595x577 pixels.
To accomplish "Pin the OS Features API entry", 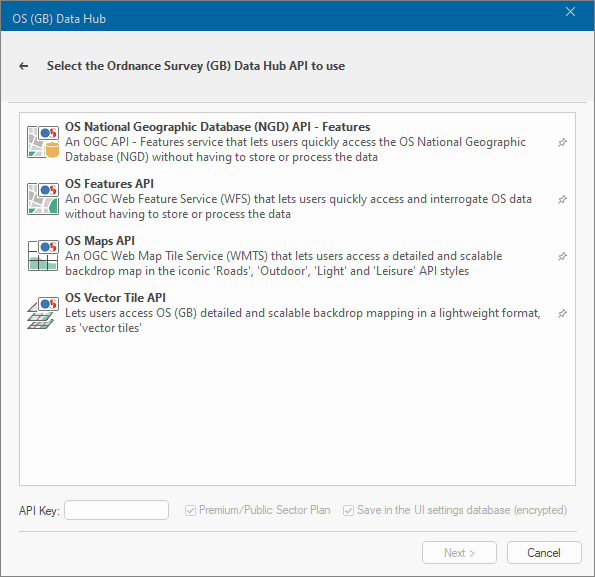I will 562,199.
